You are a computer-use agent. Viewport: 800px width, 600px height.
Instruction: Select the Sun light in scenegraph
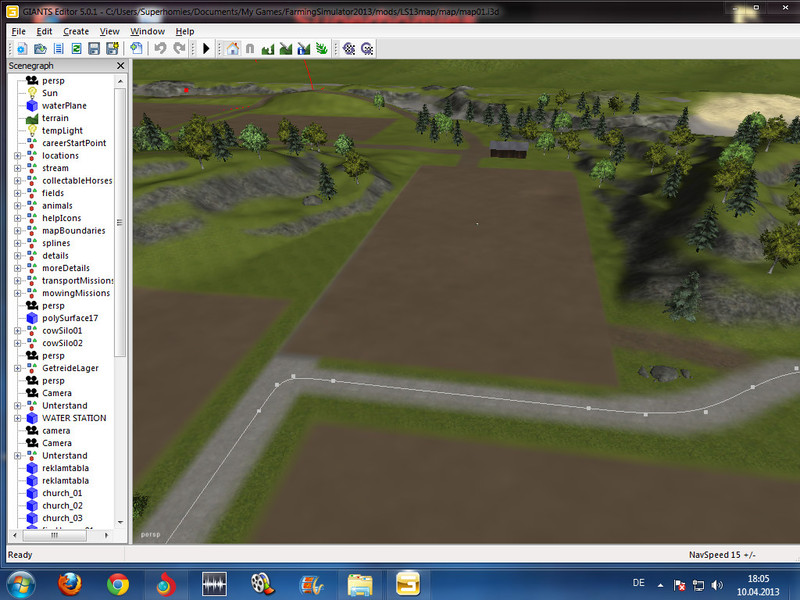(x=49, y=93)
